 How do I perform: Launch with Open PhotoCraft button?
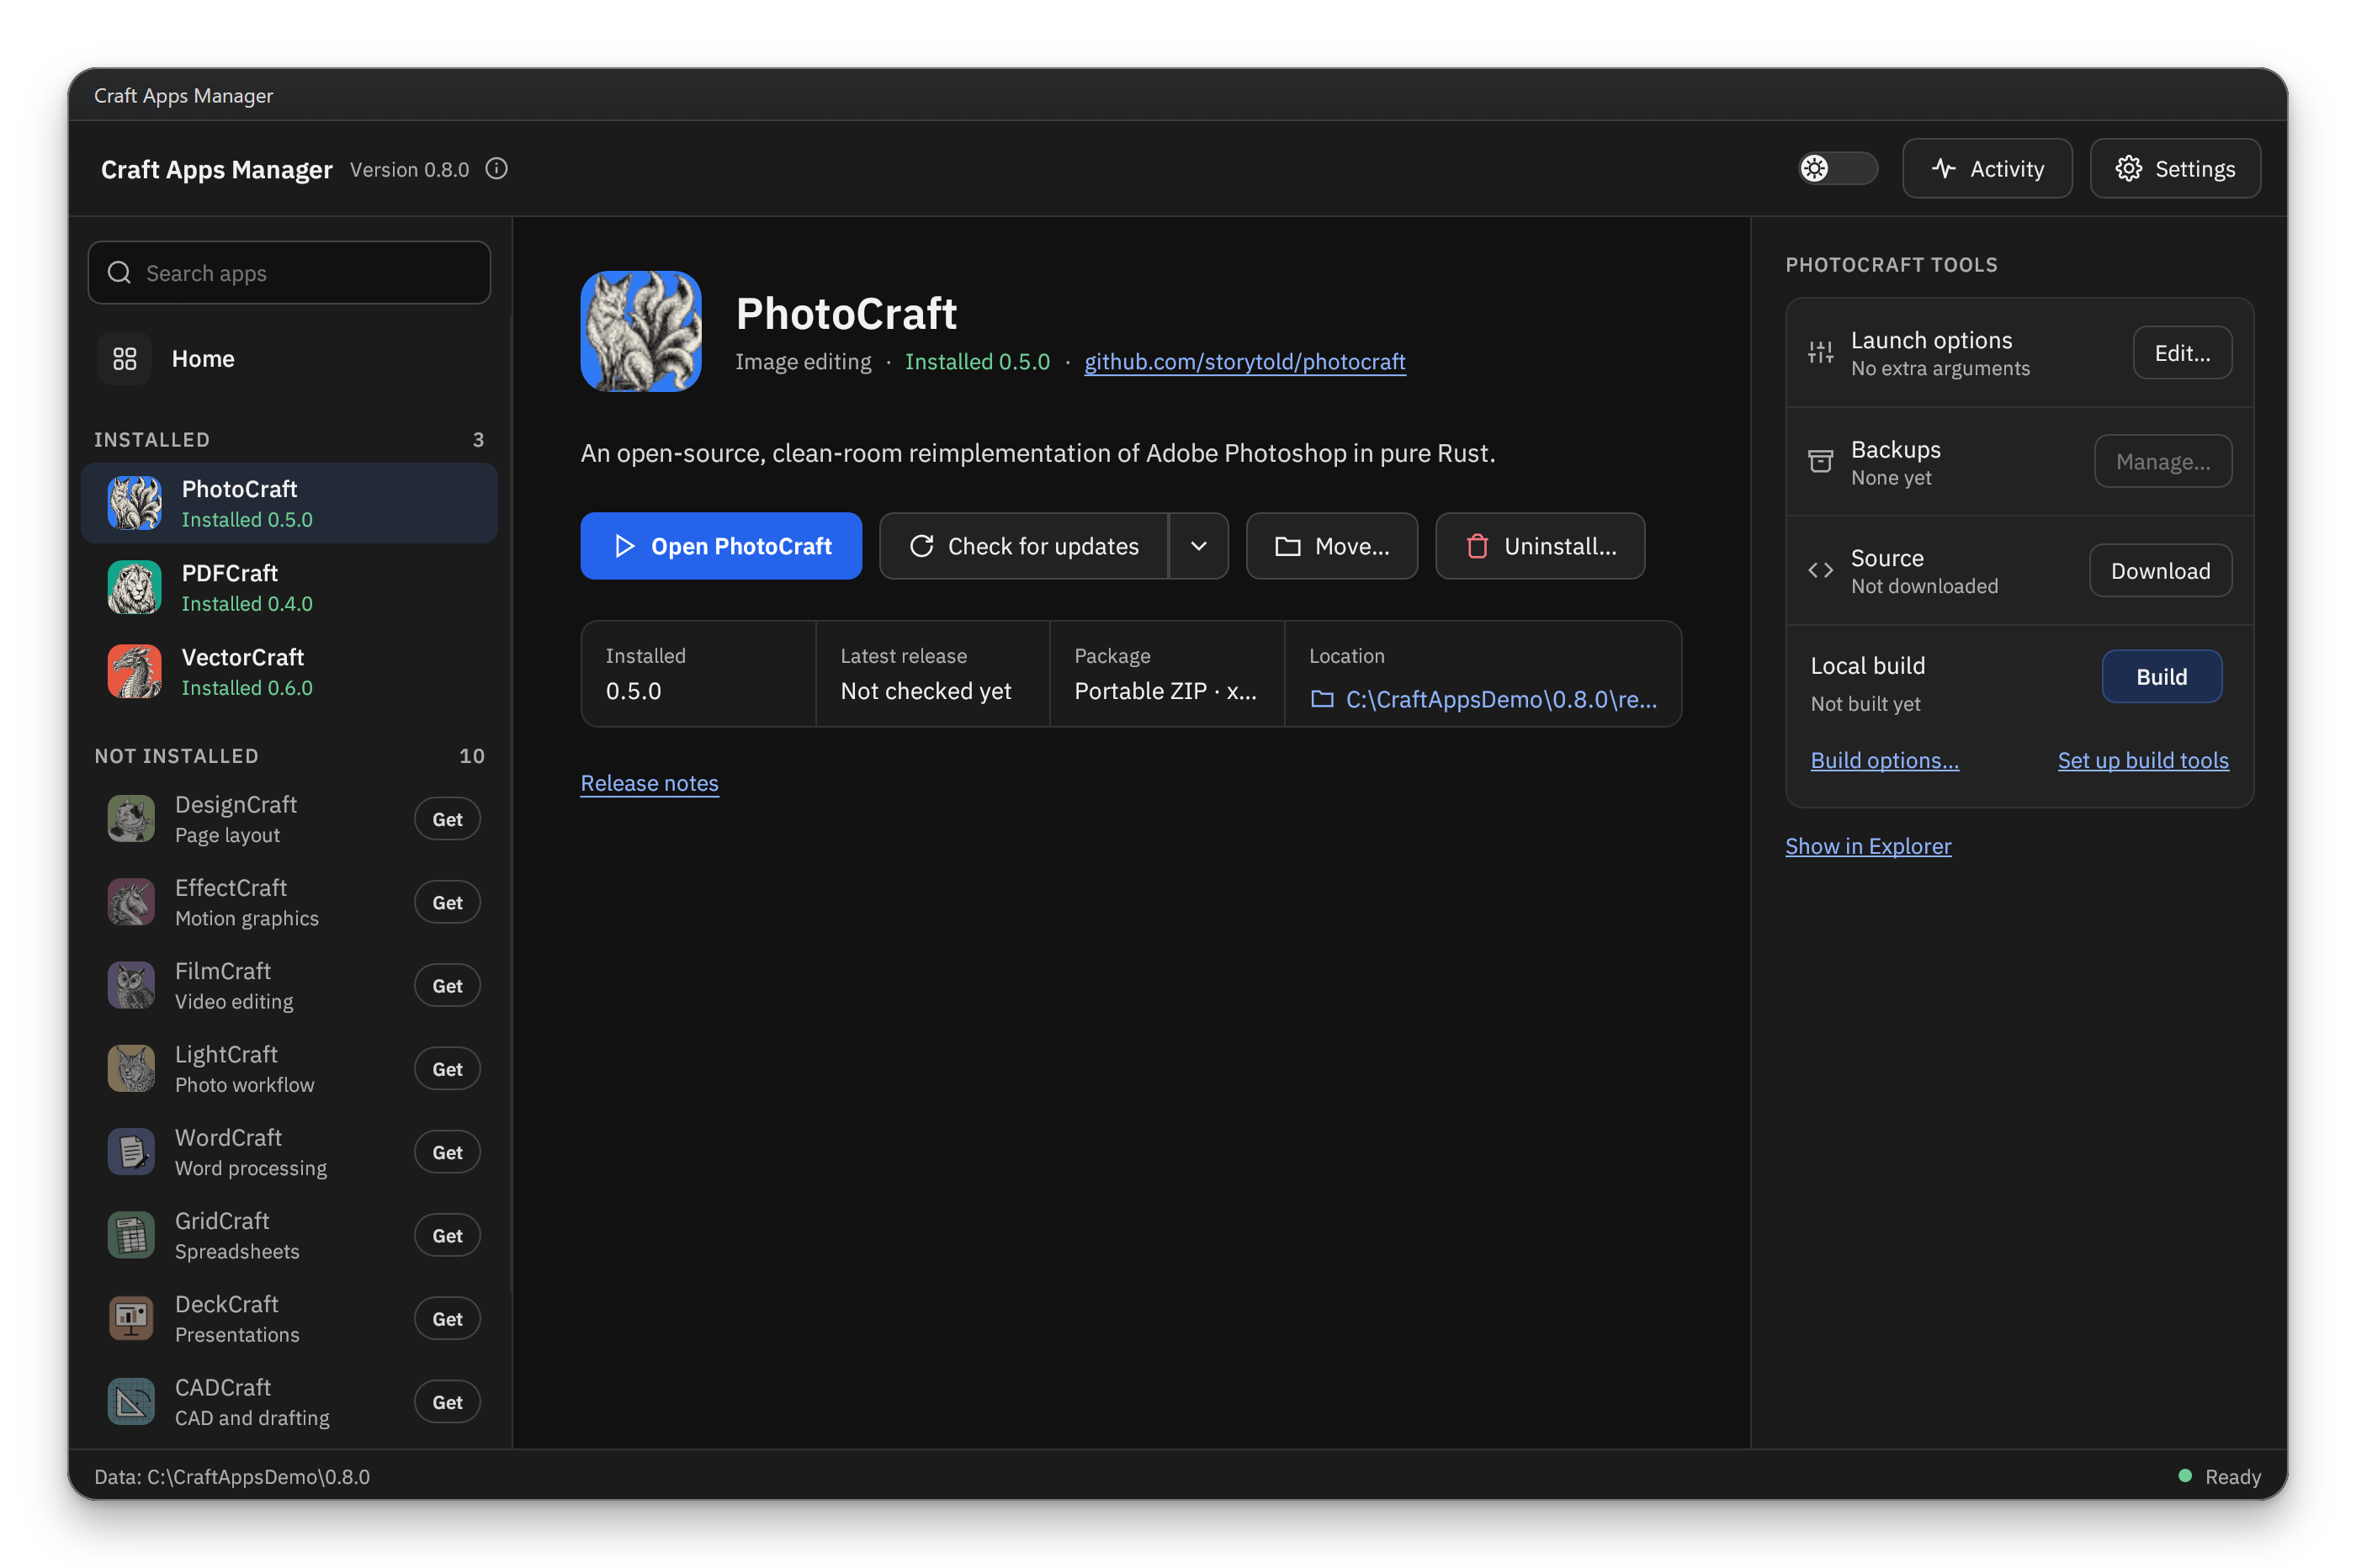pos(721,546)
